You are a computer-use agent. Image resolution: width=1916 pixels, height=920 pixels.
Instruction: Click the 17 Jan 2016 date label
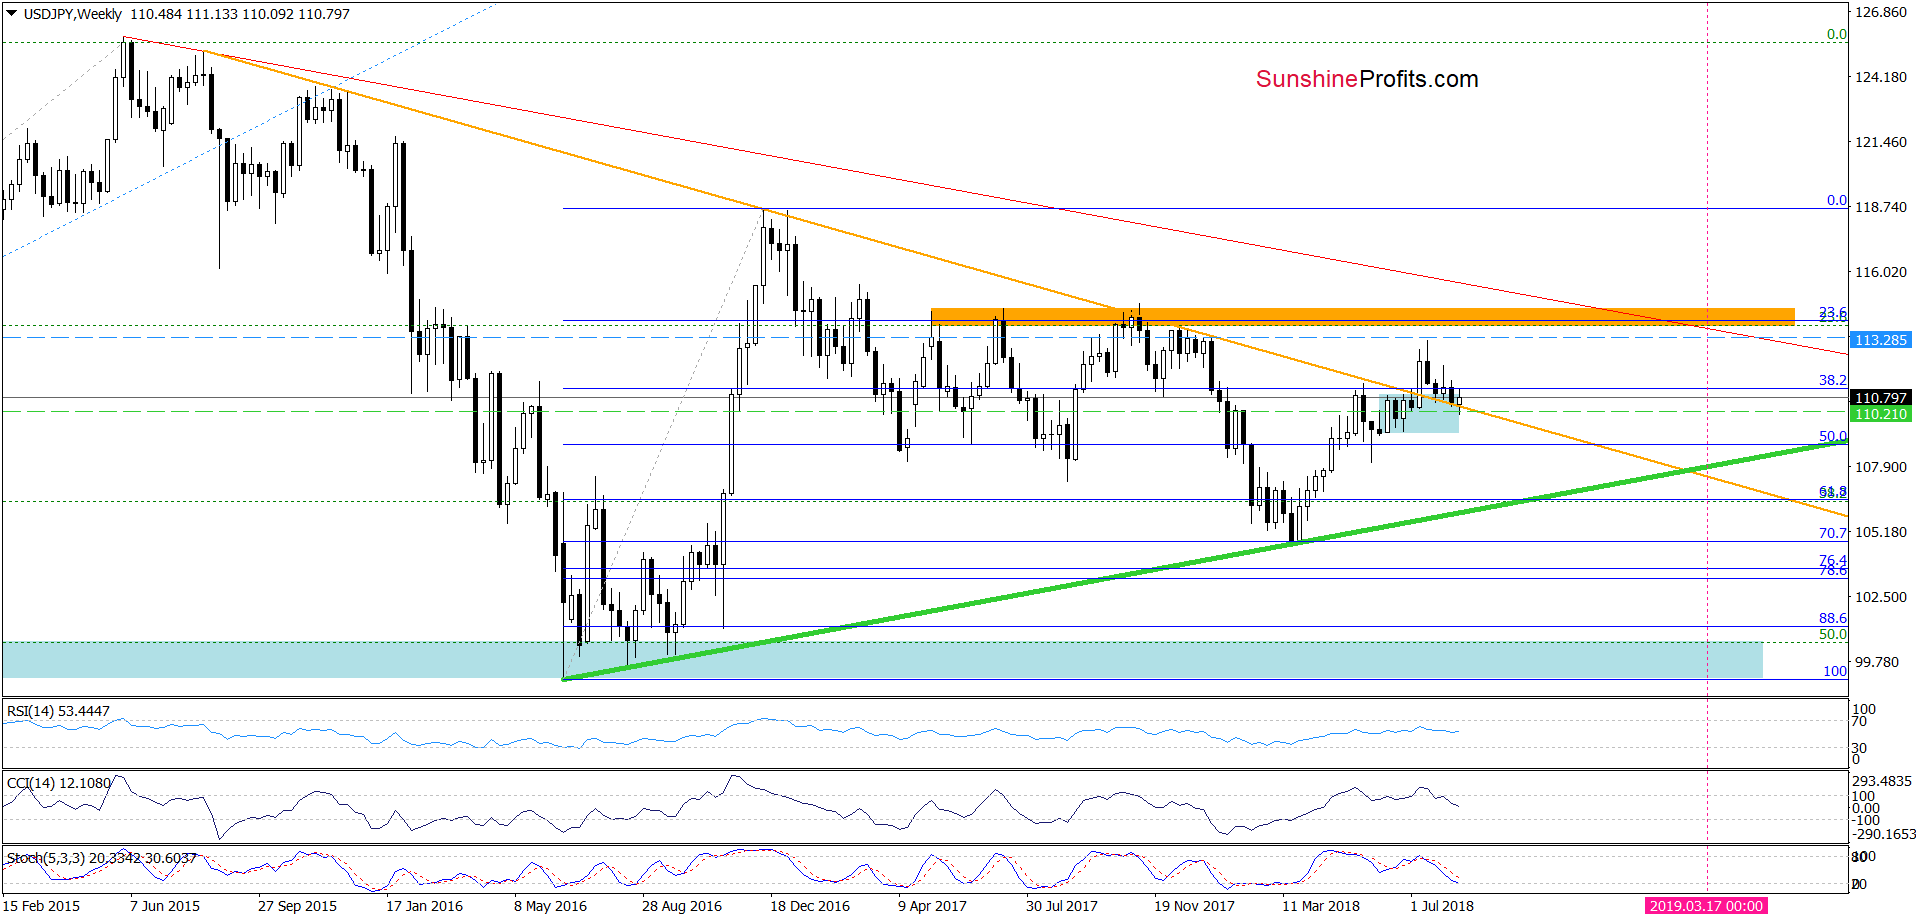point(424,906)
